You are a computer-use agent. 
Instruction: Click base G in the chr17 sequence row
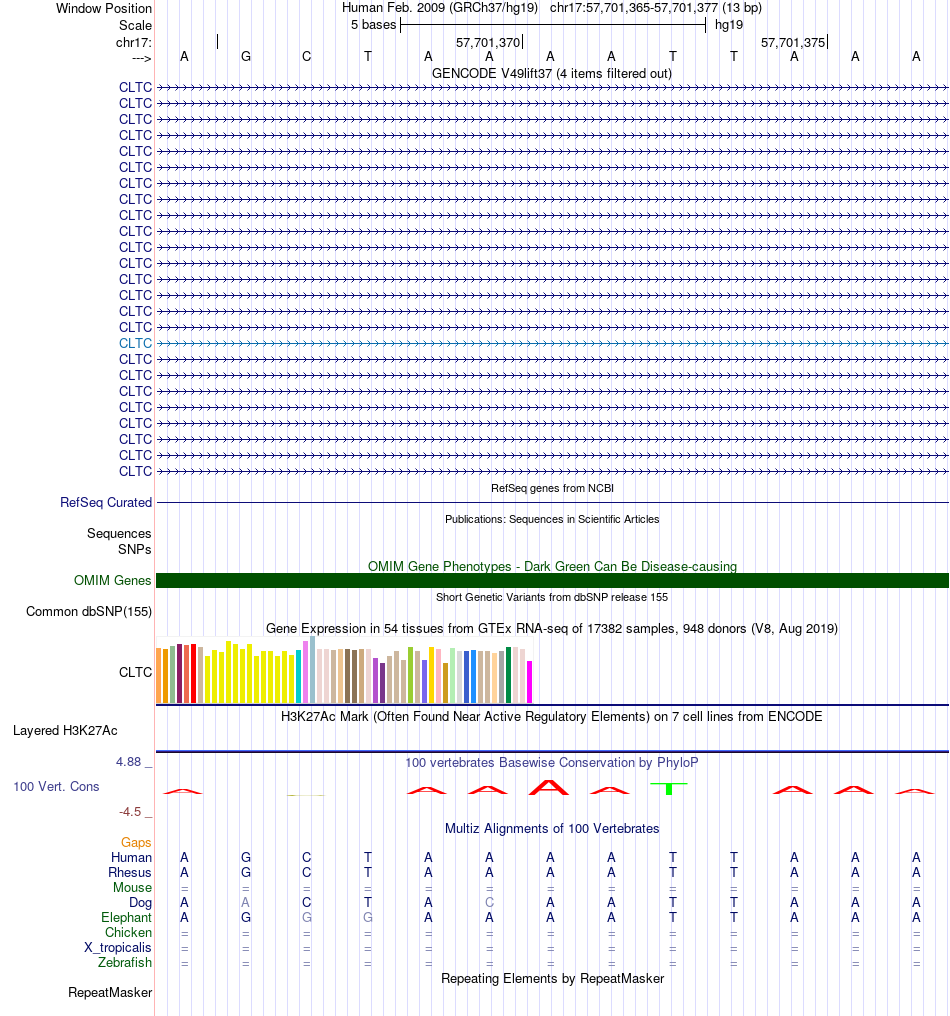(246, 57)
